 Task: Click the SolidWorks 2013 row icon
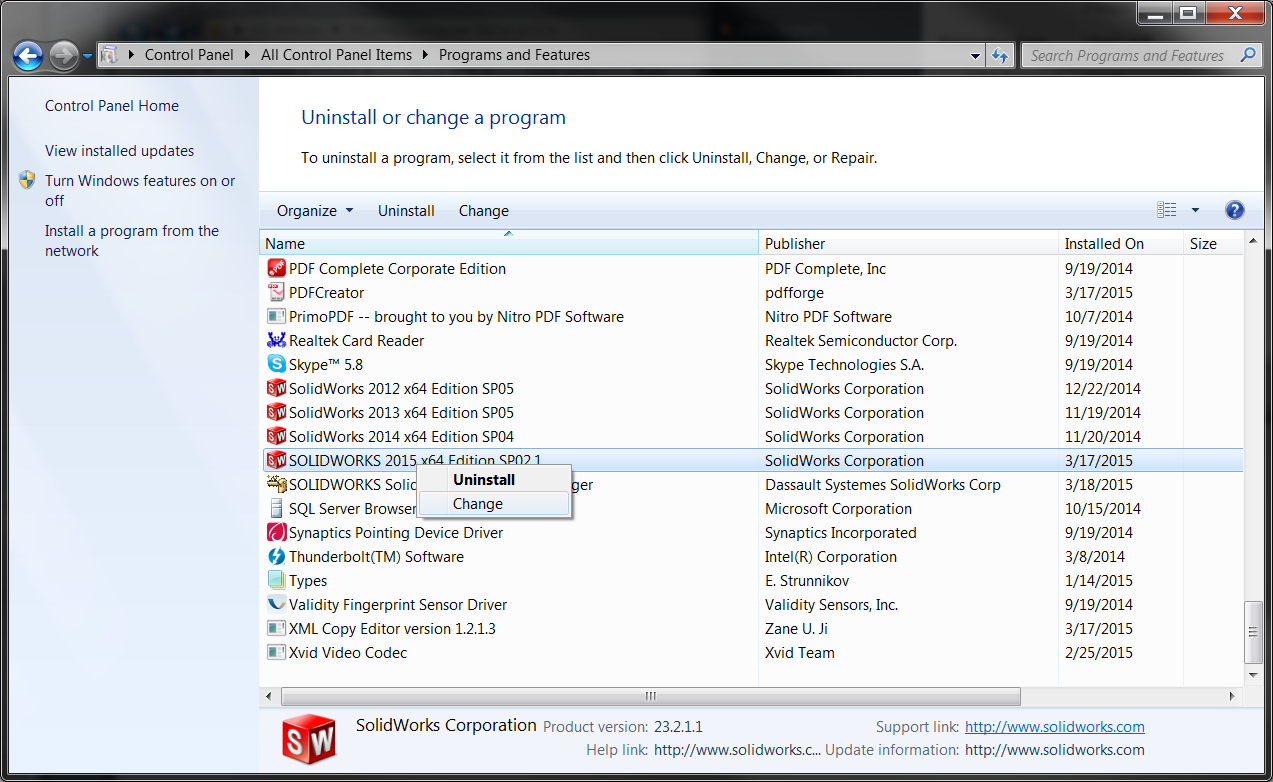pyautogui.click(x=277, y=412)
